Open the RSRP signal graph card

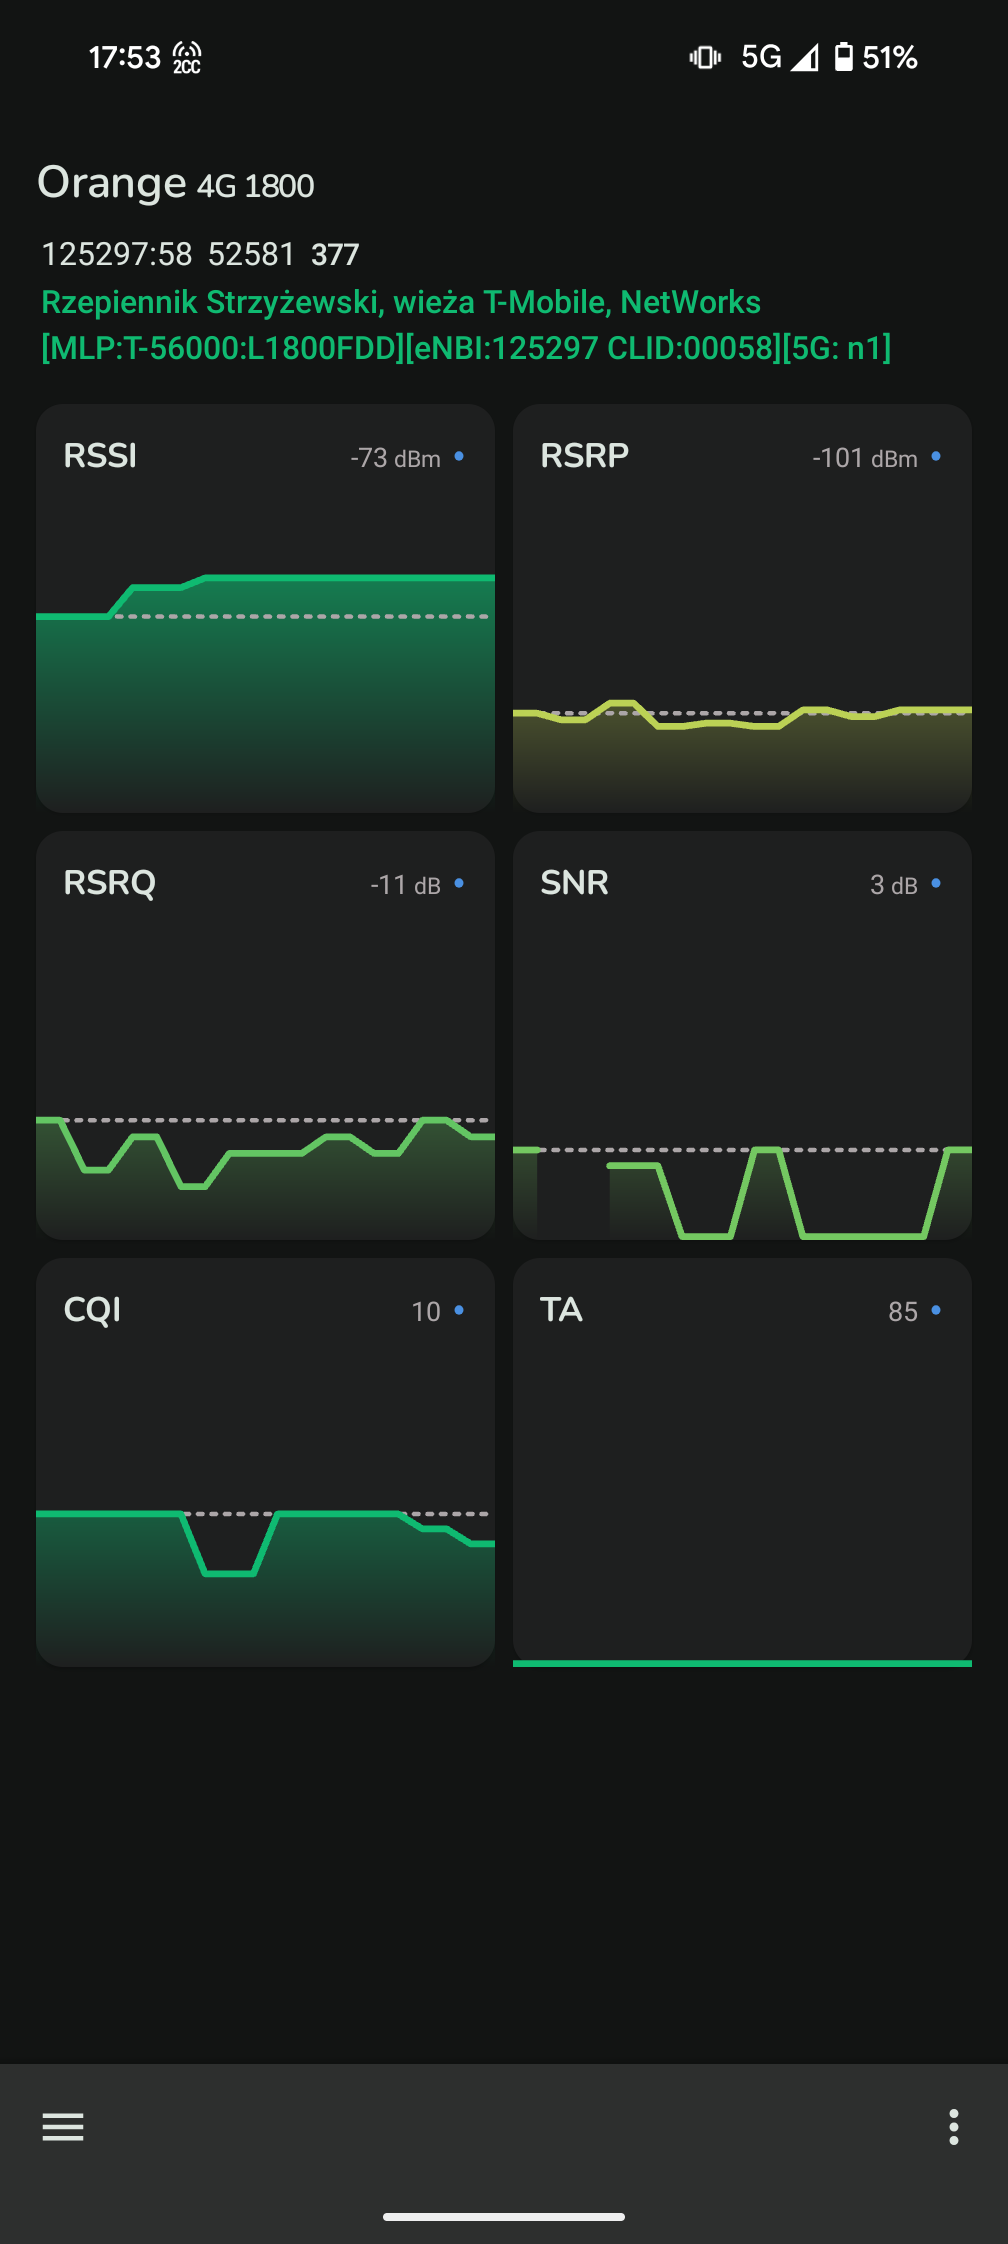(x=742, y=608)
